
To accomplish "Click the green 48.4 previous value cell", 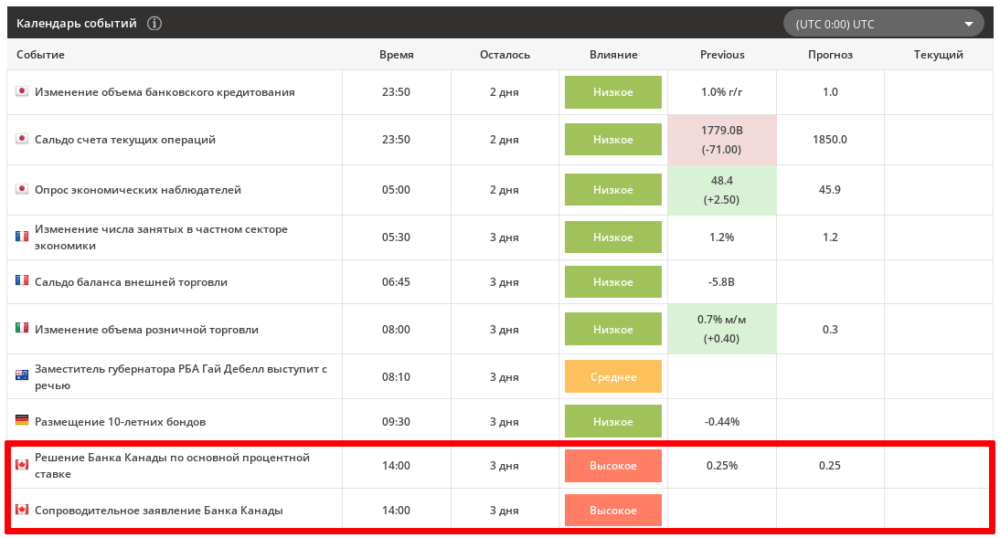I will pos(722,190).
